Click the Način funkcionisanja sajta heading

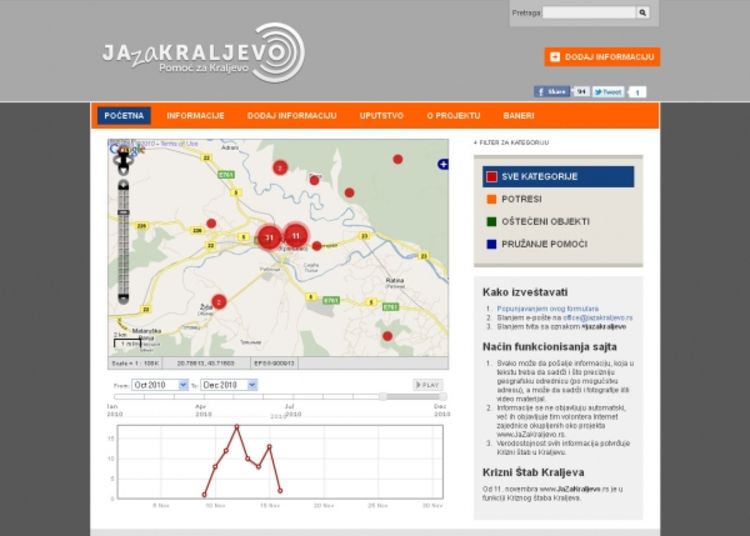[x=550, y=347]
